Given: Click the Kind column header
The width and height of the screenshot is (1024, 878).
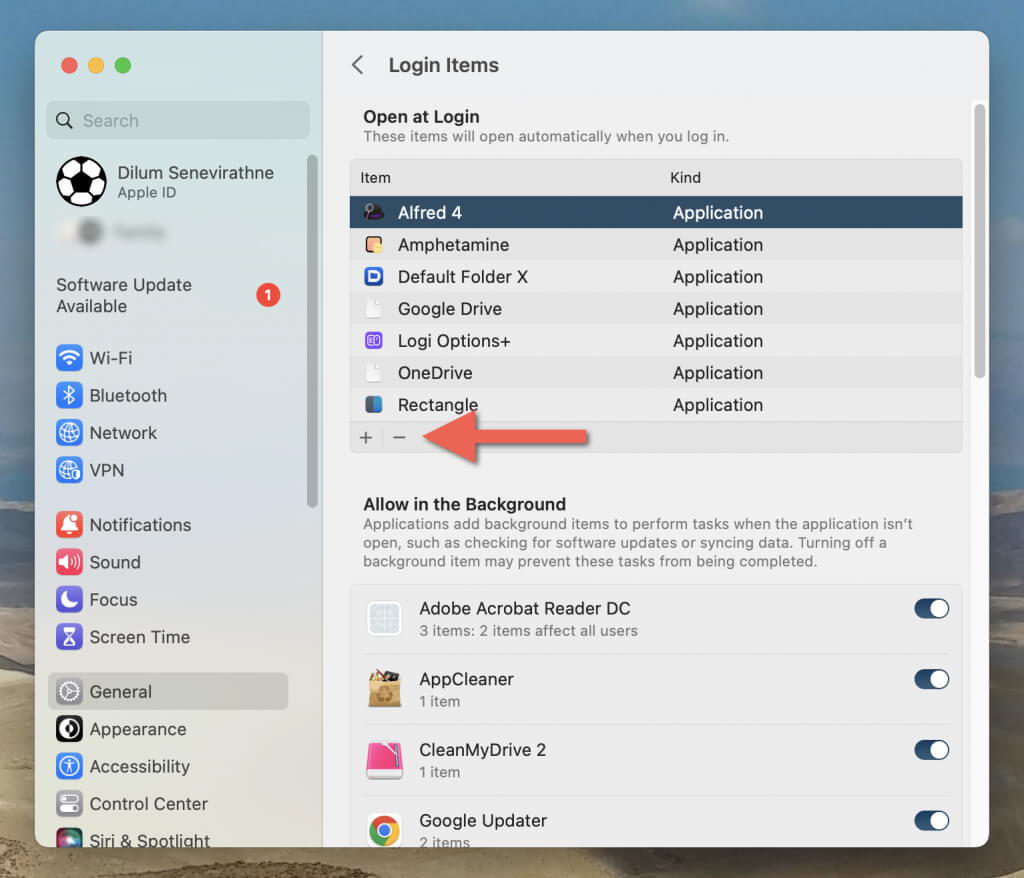Looking at the screenshot, I should point(685,177).
